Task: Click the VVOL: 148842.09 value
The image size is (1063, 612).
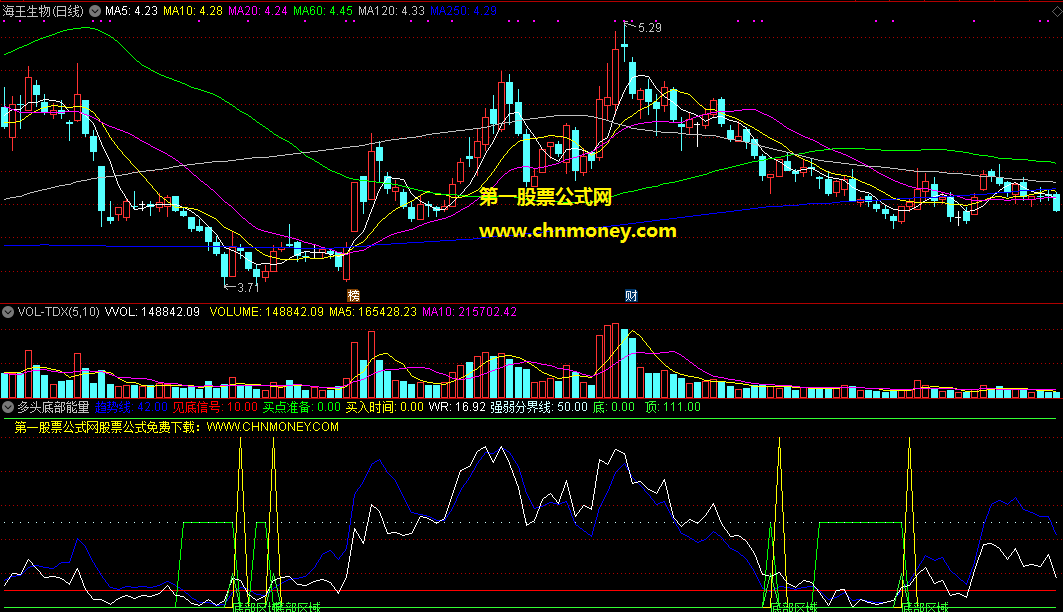Action: (x=153, y=312)
